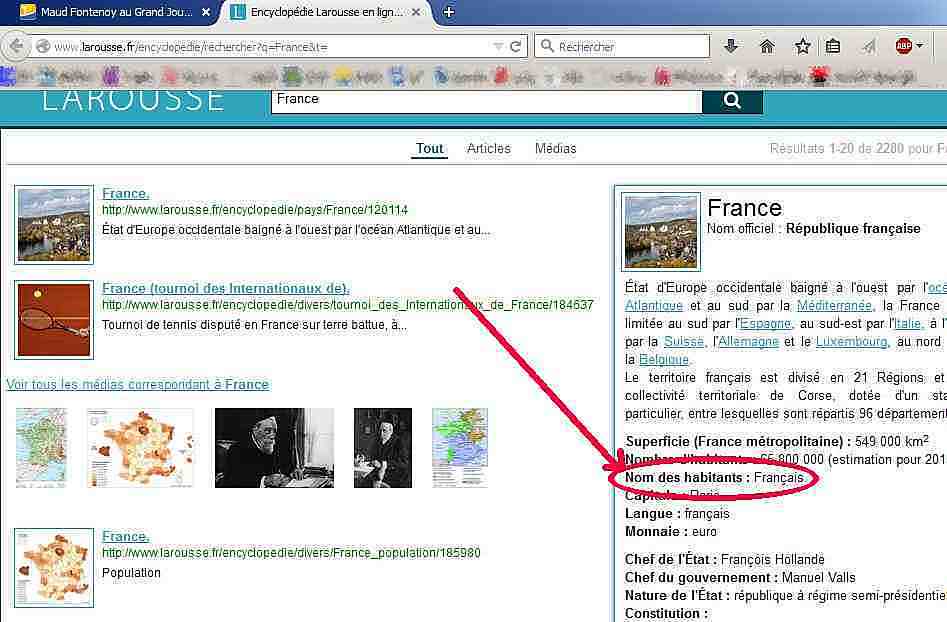Open the Allemagne link
Viewport: 947px width, 622px height.
749,342
